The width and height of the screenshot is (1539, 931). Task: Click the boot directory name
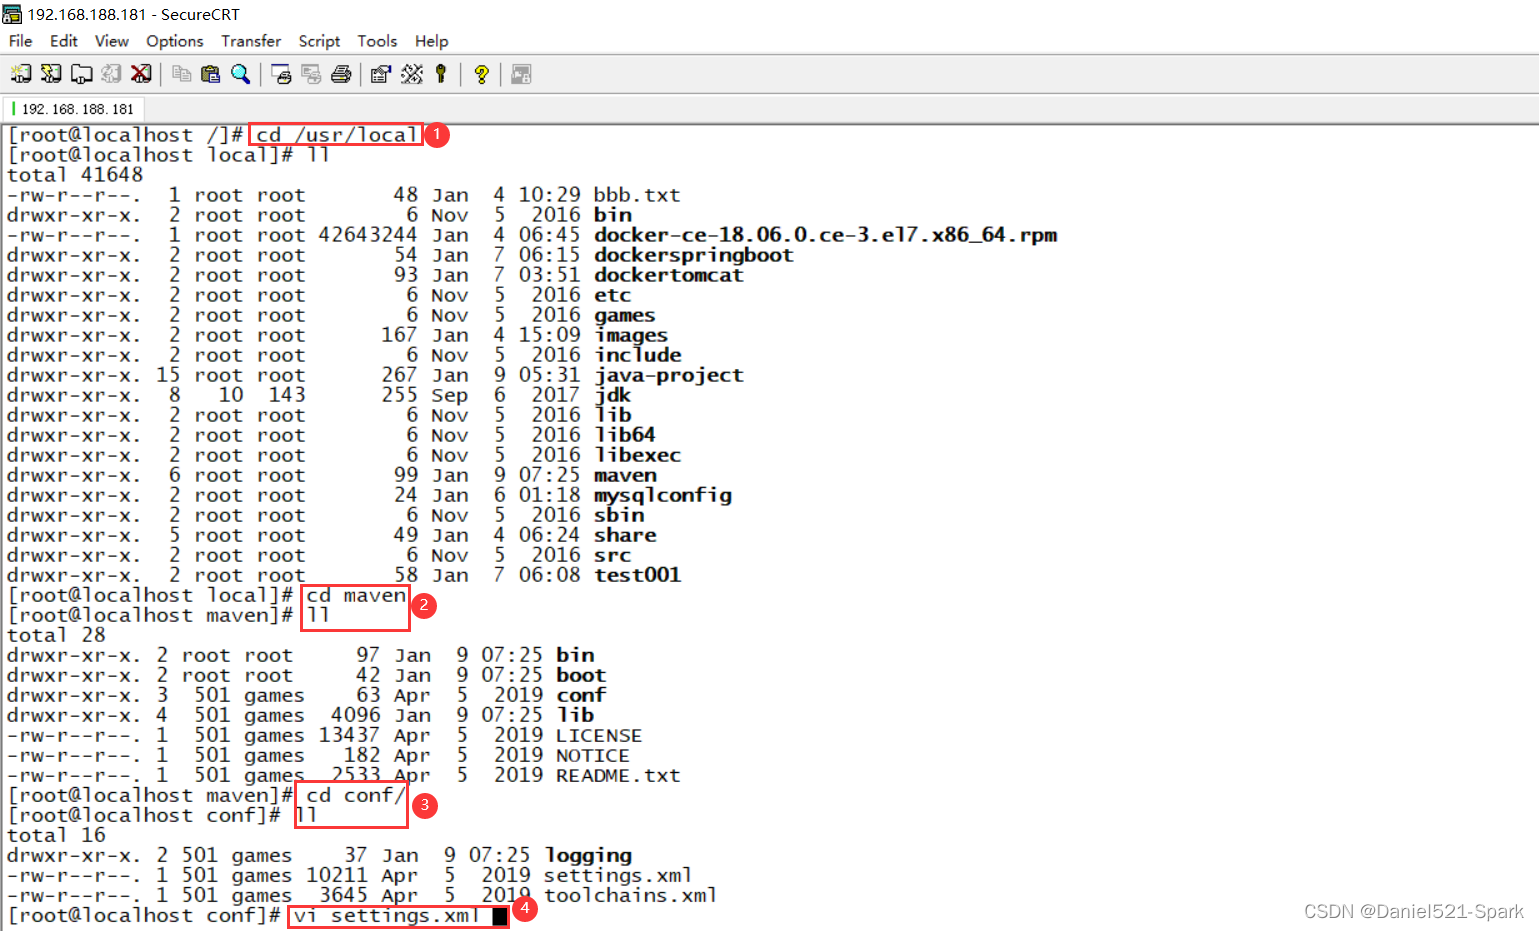(581, 675)
